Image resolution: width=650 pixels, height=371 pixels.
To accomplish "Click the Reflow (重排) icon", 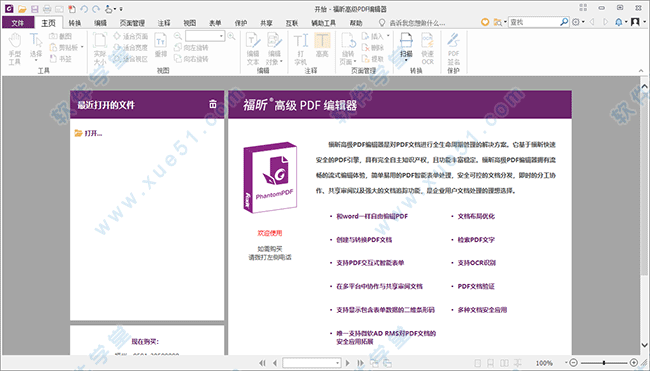I will (x=161, y=46).
